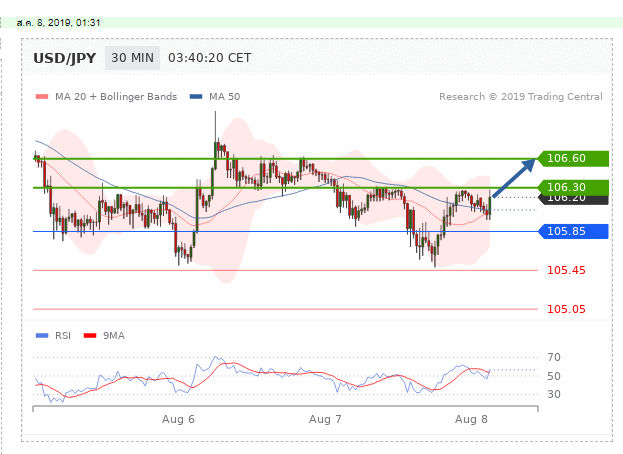Click the 105.85 blue pivot tag

point(573,231)
